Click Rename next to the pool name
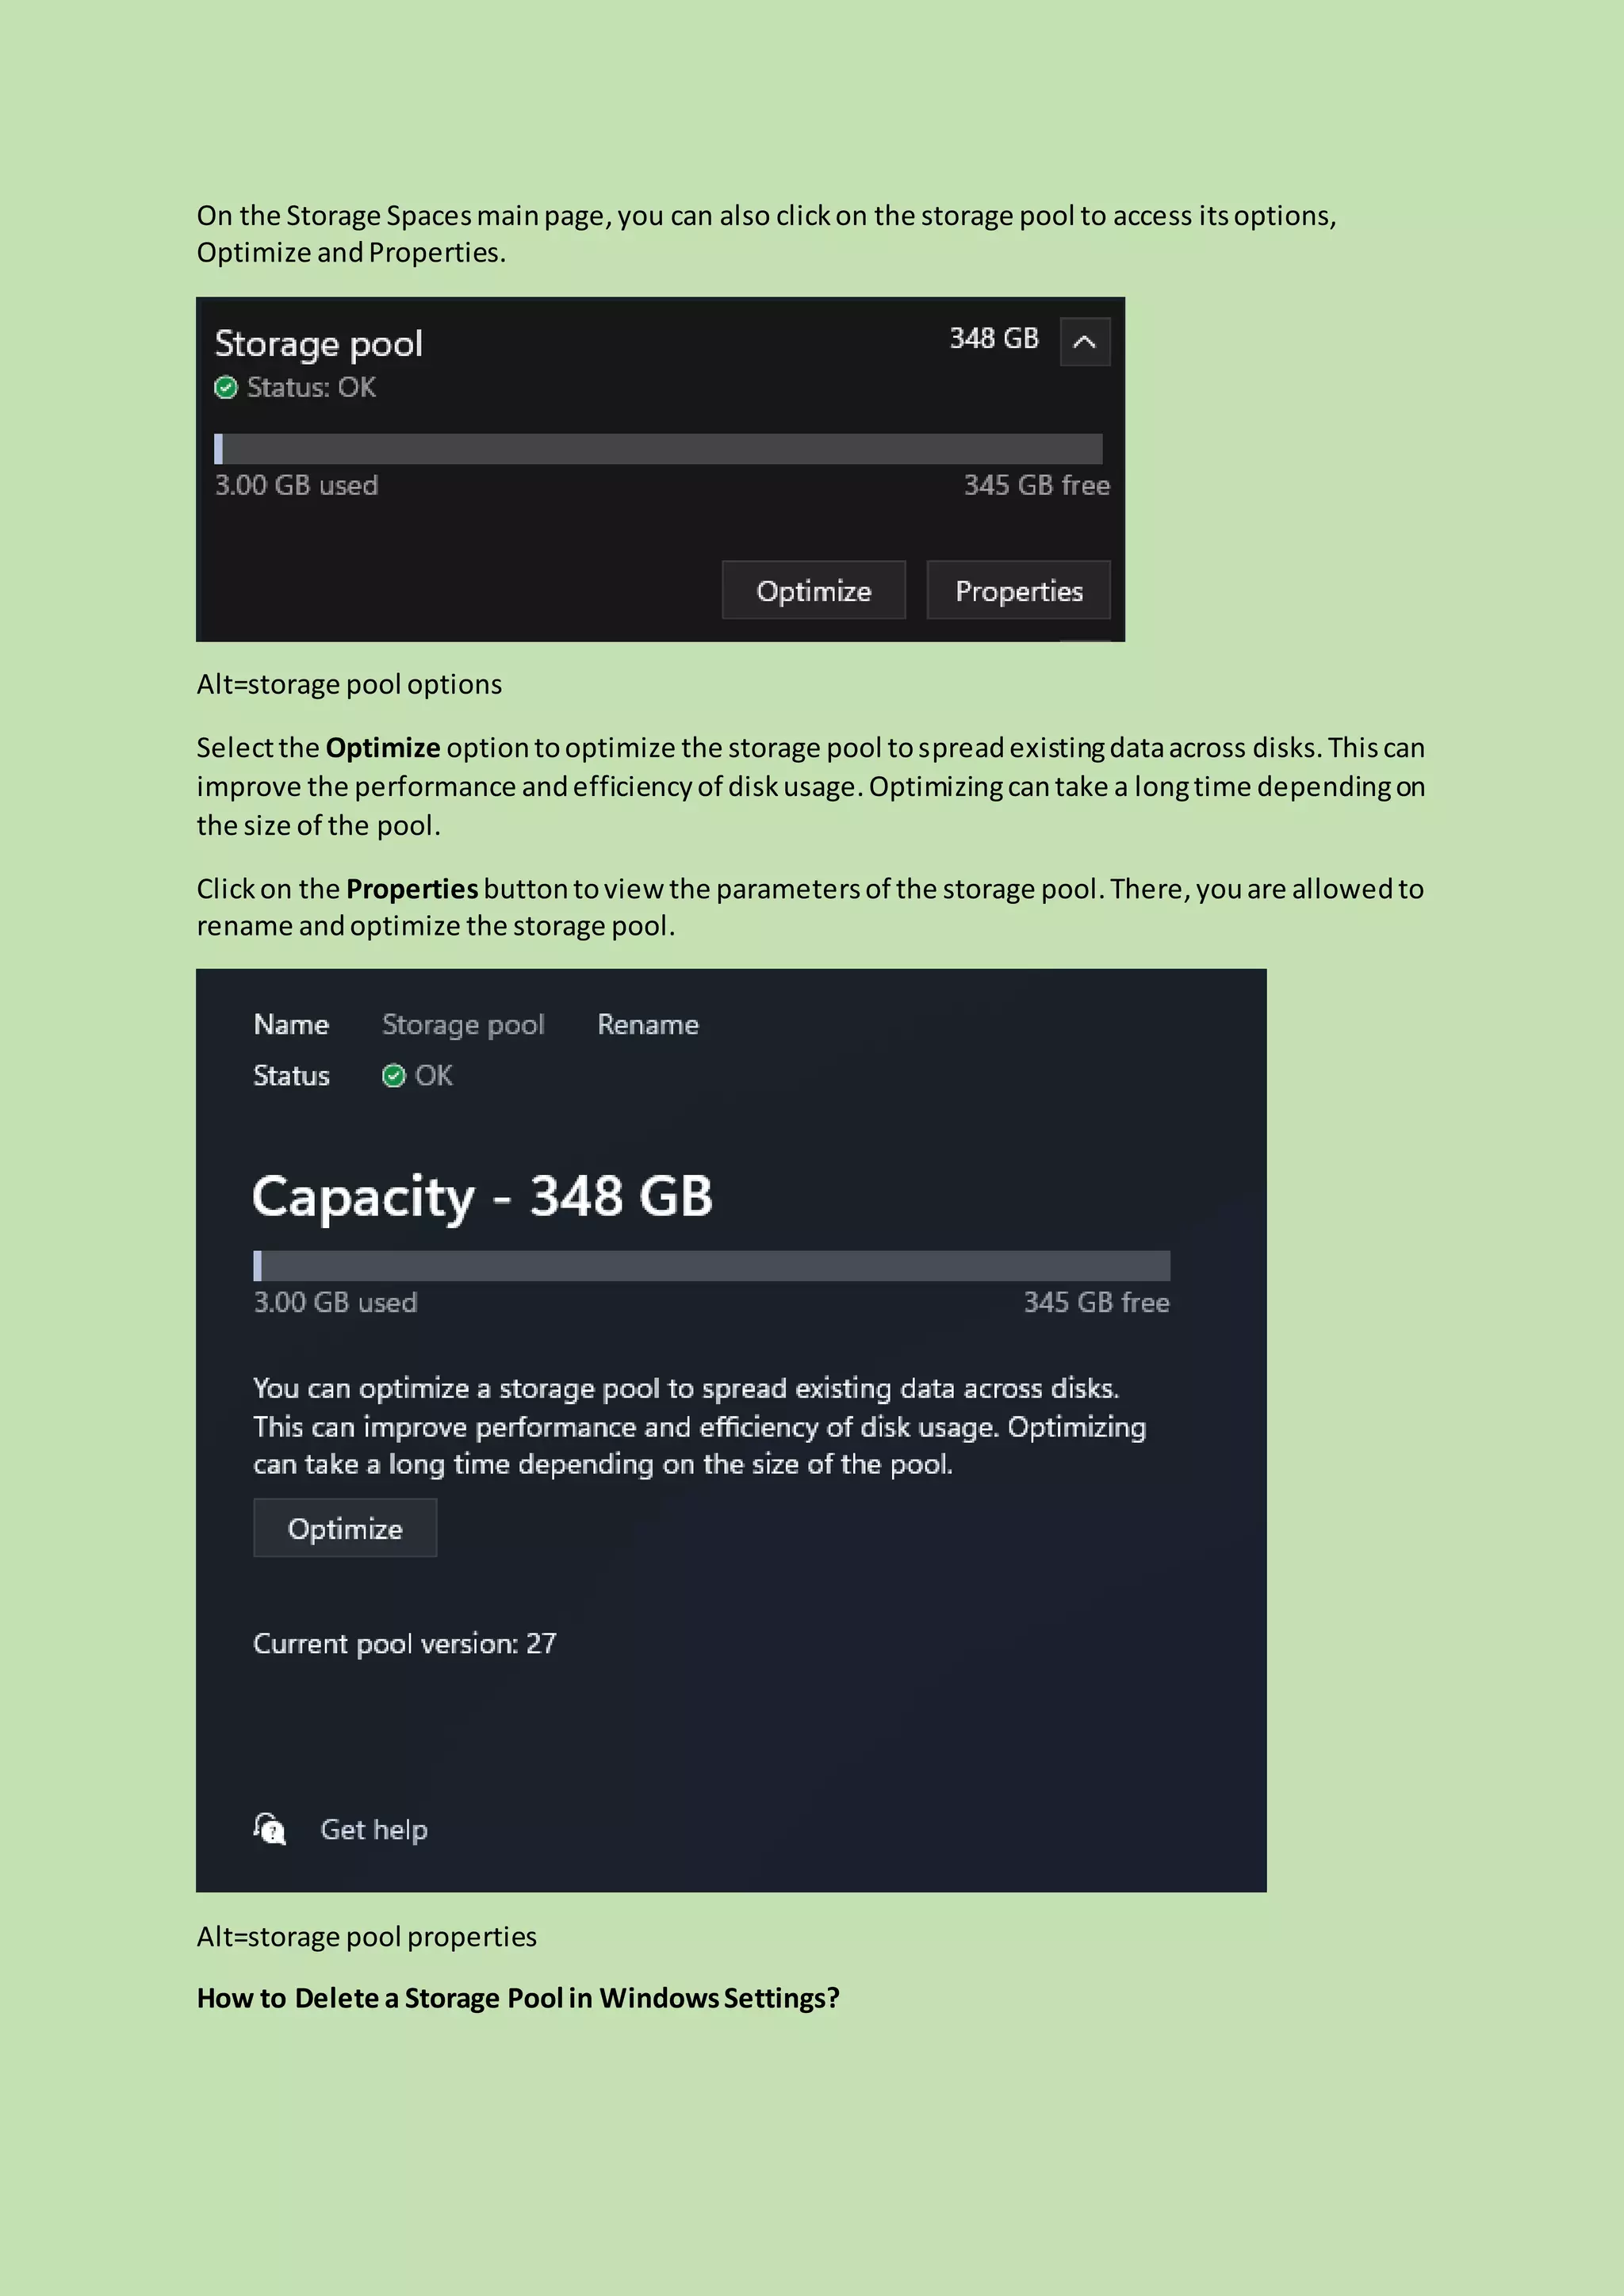The image size is (1624, 2296). click(647, 1025)
